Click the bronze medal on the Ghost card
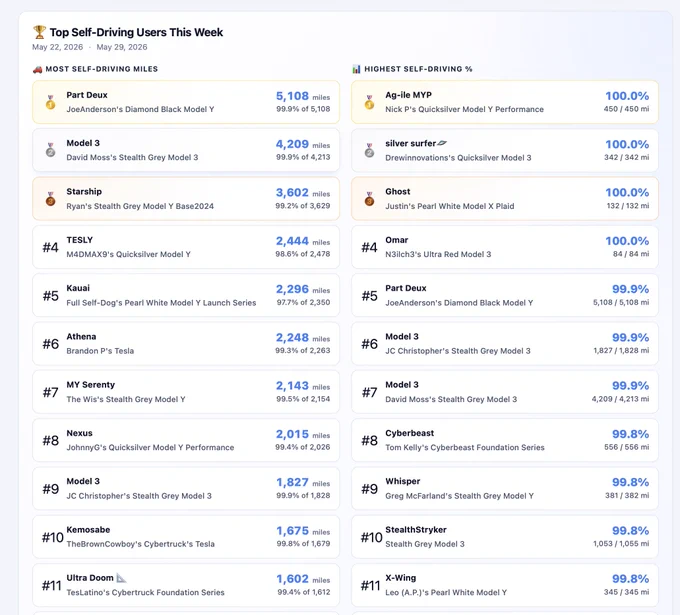Screen dimensions: 680x615 click(369, 199)
